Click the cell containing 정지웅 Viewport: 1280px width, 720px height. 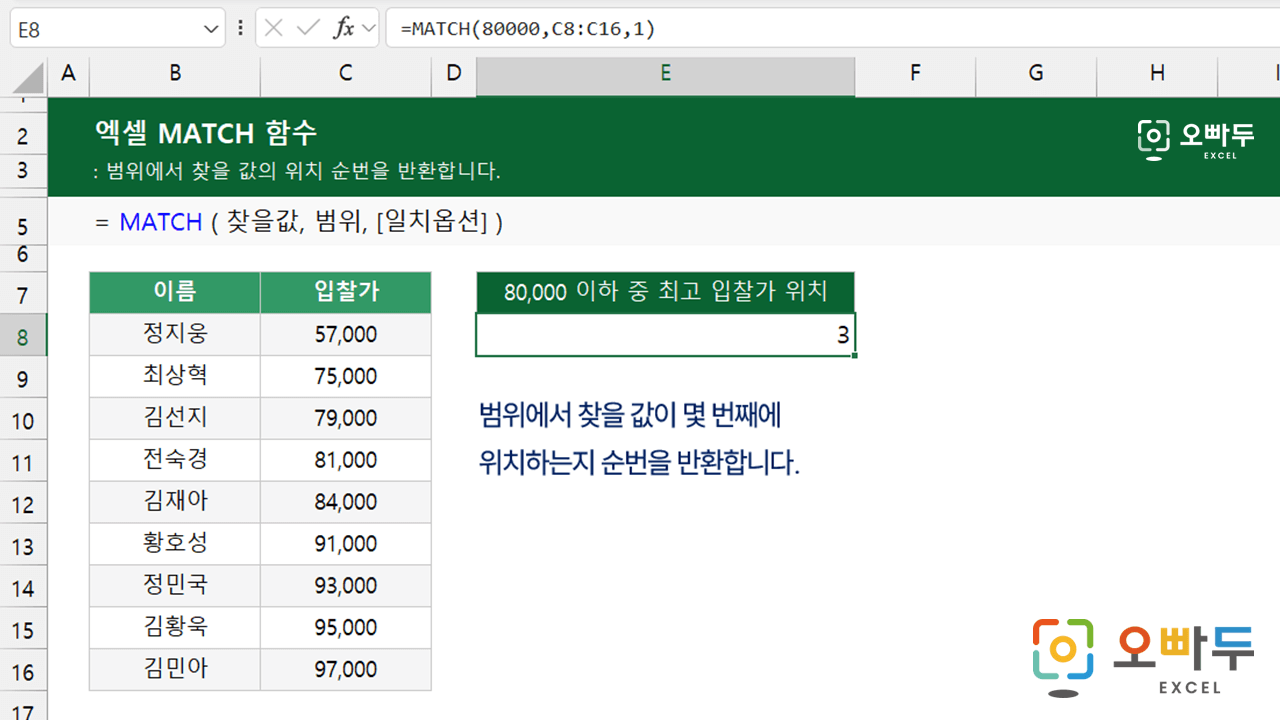coord(175,334)
